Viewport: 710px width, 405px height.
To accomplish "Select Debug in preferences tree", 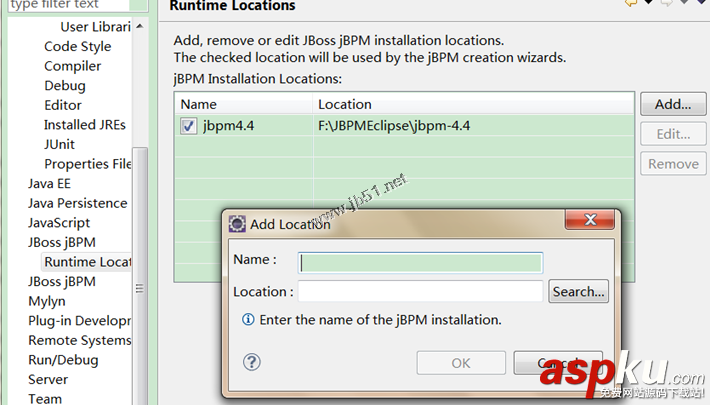I will point(65,86).
